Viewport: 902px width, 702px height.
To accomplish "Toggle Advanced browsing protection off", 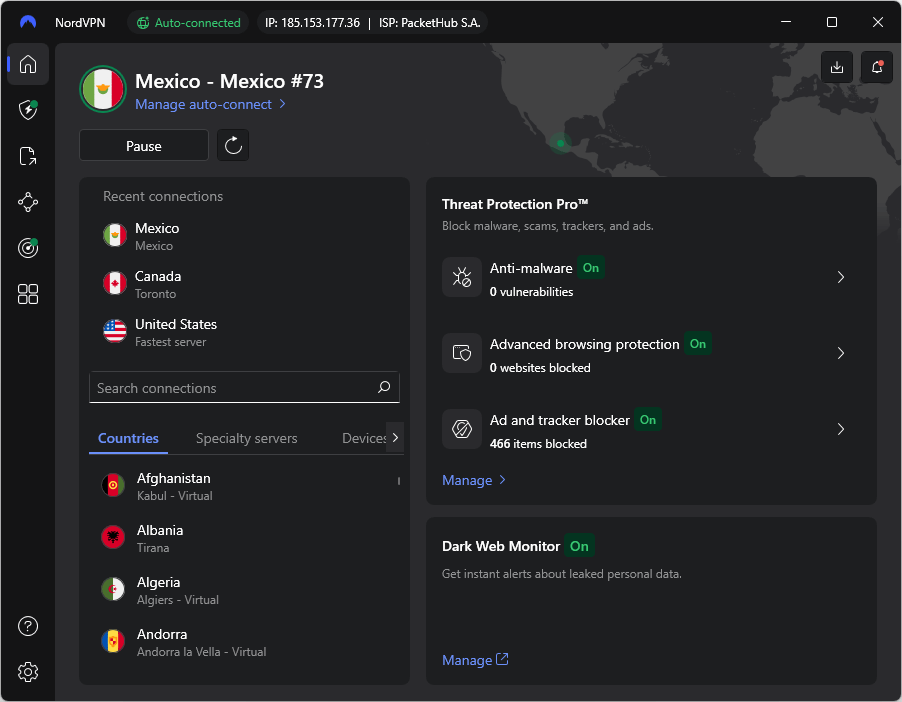I will [x=698, y=344].
